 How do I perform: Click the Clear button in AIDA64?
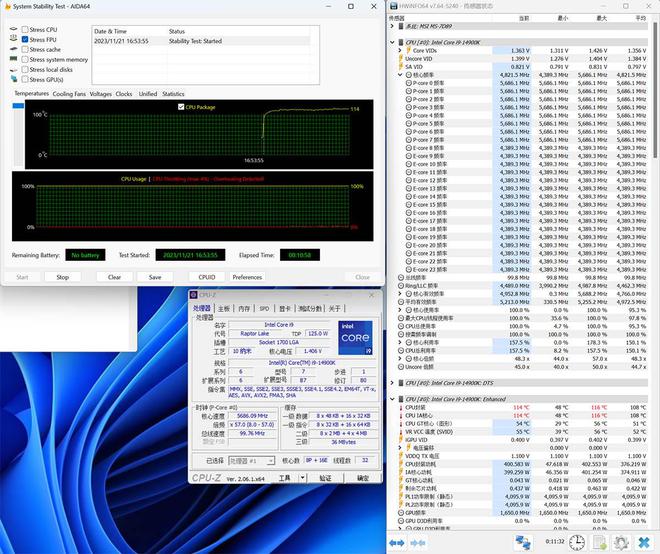[114, 277]
